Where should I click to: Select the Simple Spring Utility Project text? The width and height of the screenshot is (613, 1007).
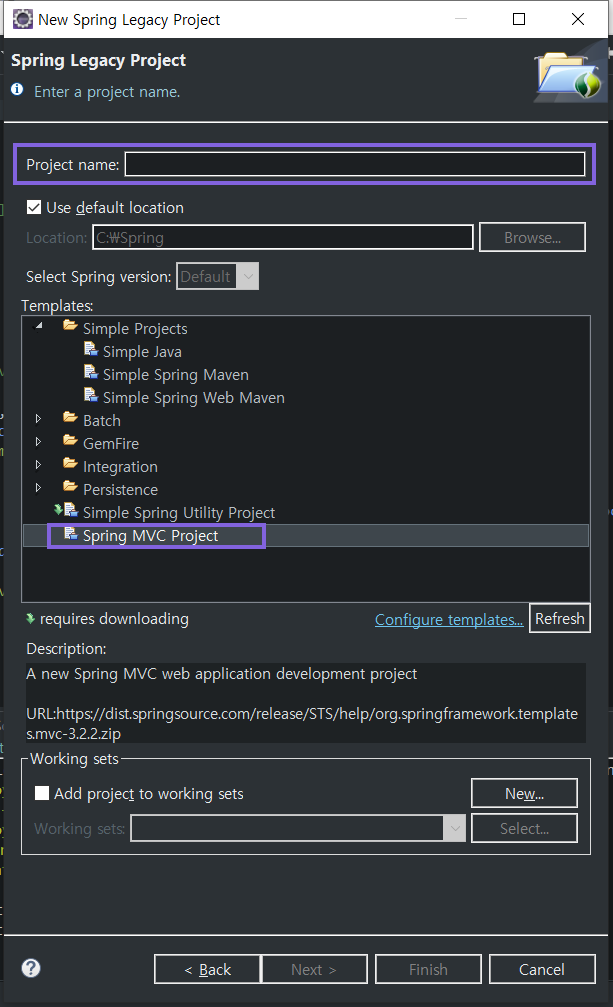tap(179, 512)
